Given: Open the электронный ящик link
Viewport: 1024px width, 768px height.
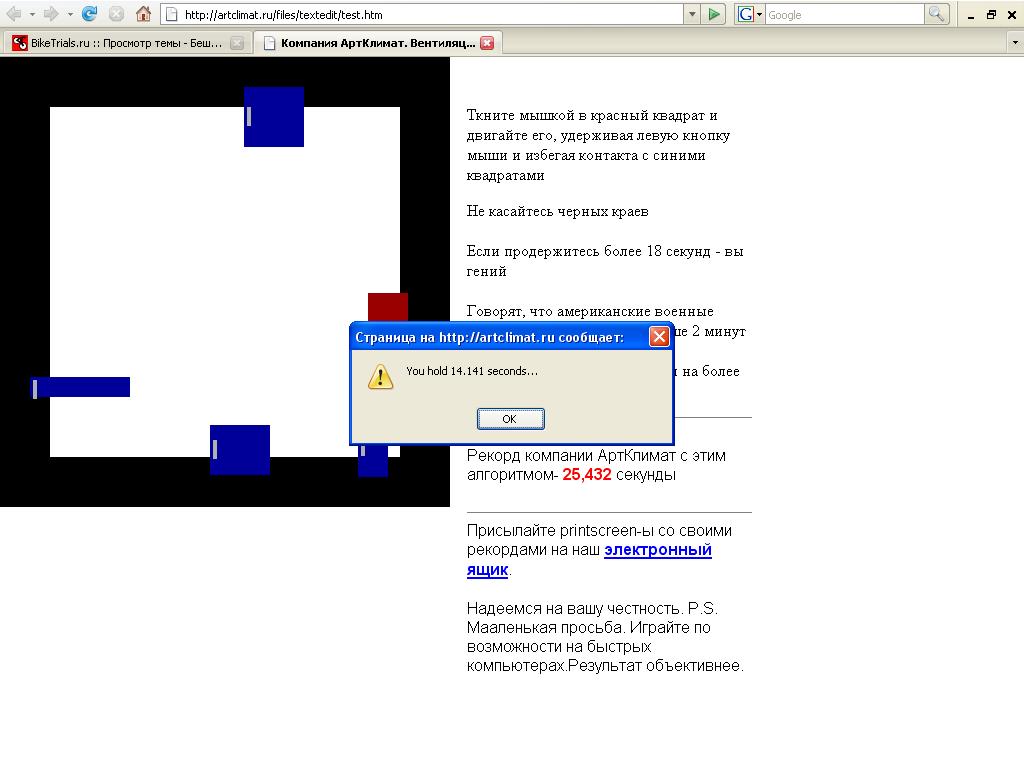Looking at the screenshot, I should click(x=589, y=560).
